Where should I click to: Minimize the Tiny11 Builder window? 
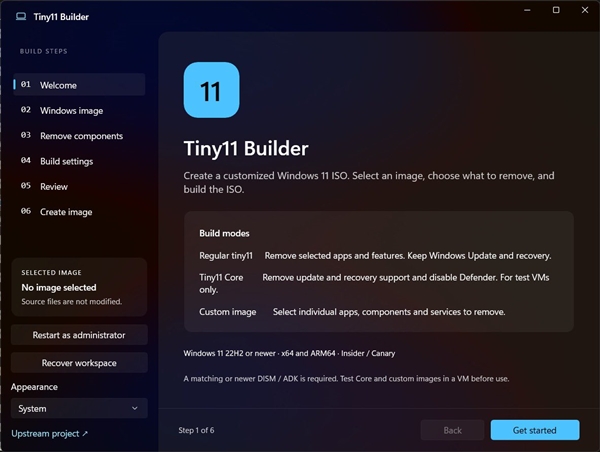point(527,10)
